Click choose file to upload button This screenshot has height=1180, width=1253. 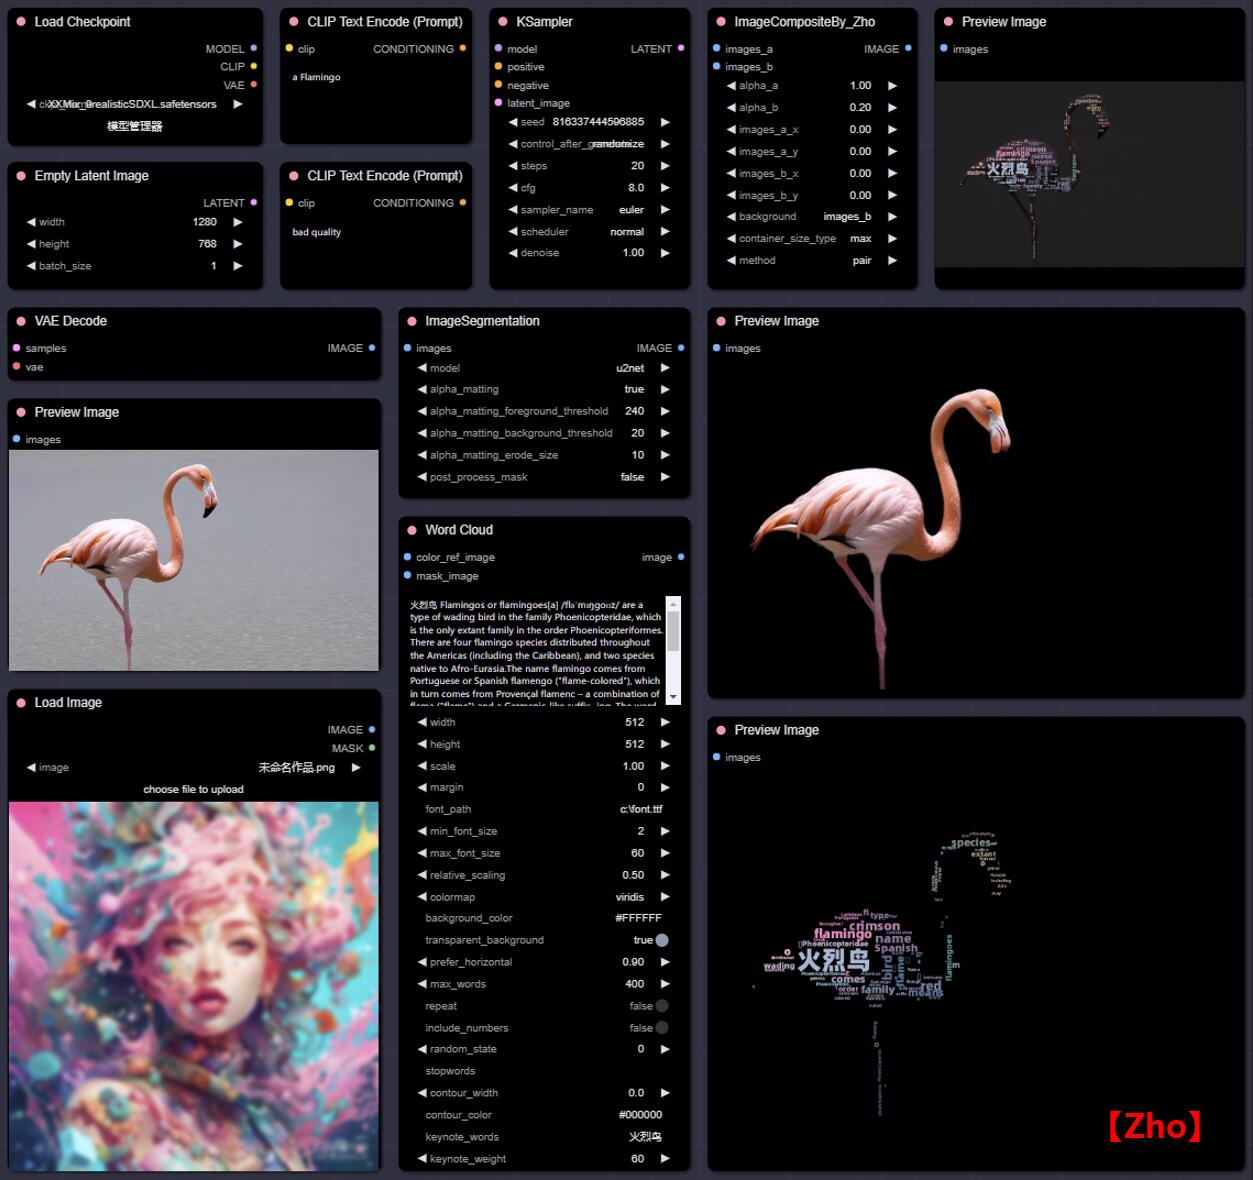193,789
